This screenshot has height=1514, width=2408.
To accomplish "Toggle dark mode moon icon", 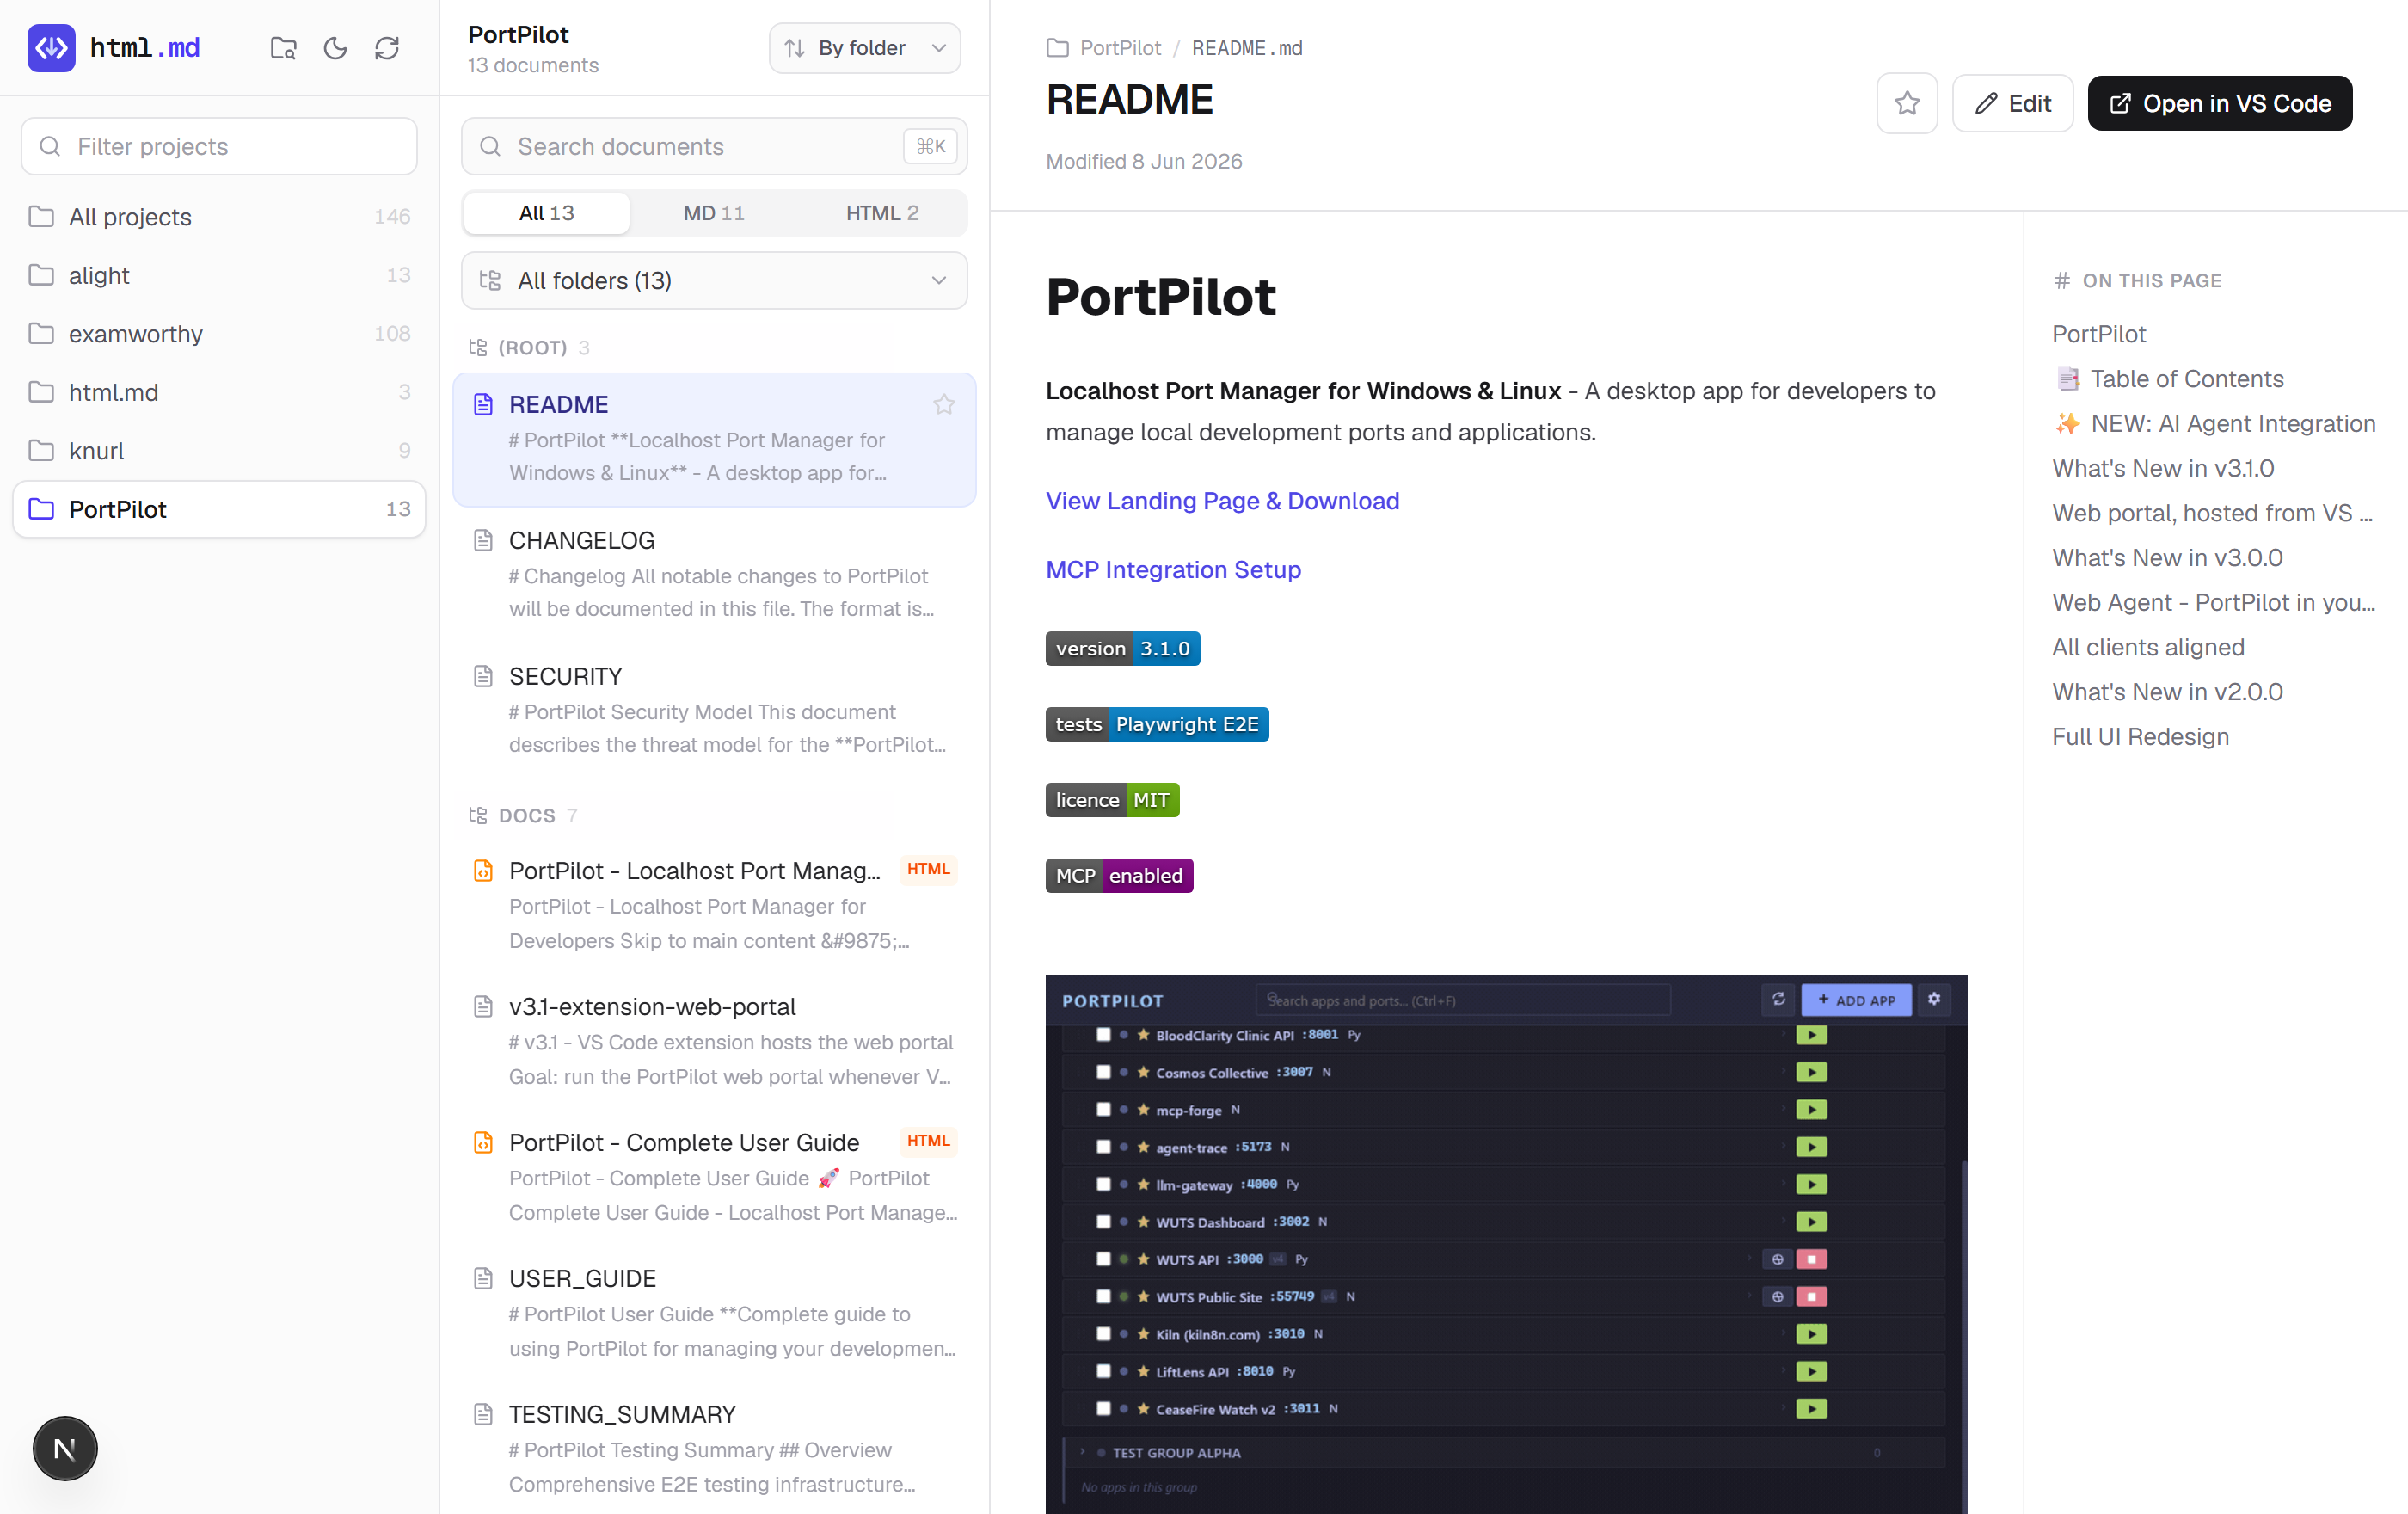I will click(335, 48).
